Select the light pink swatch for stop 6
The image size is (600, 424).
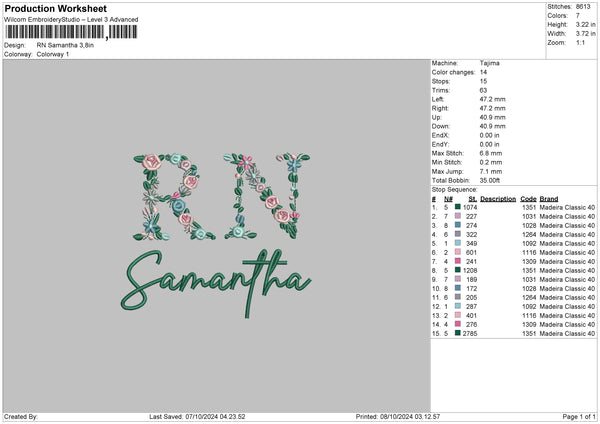[458, 252]
